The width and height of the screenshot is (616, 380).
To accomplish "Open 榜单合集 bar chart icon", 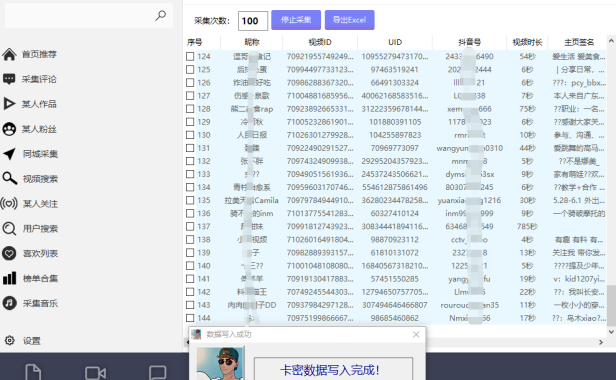I will [9, 278].
